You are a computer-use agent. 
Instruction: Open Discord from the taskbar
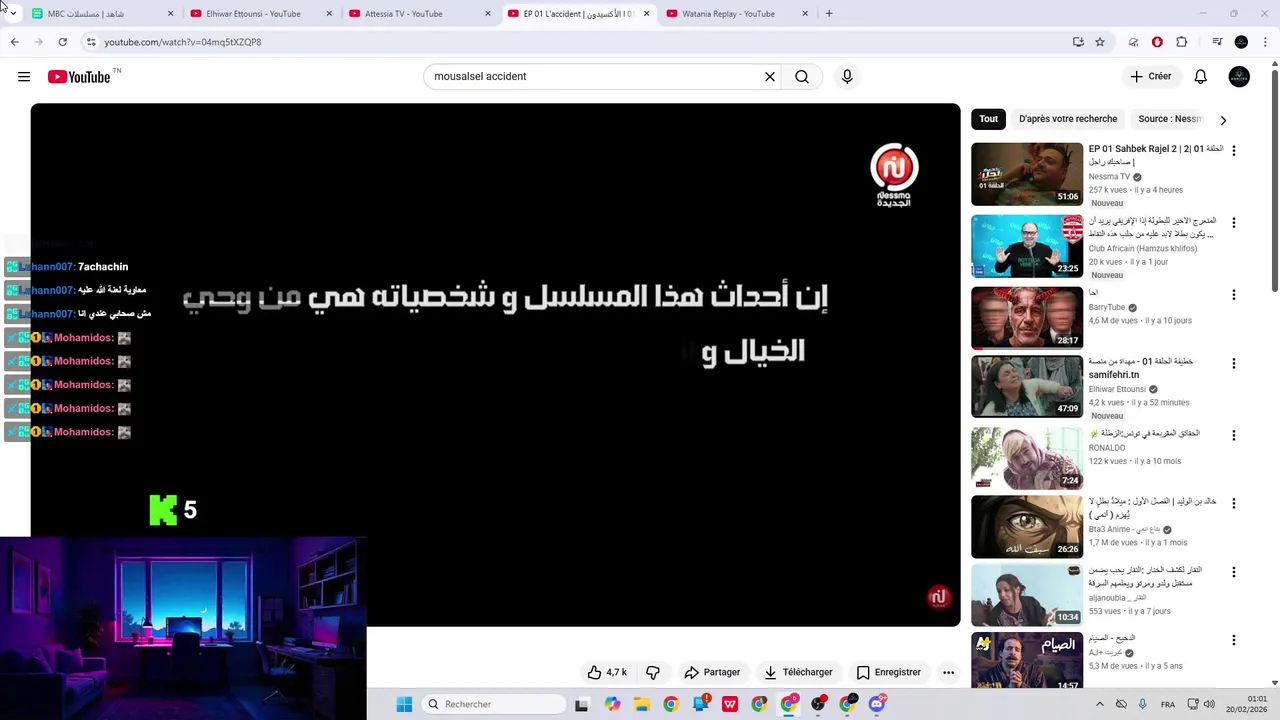click(x=877, y=704)
